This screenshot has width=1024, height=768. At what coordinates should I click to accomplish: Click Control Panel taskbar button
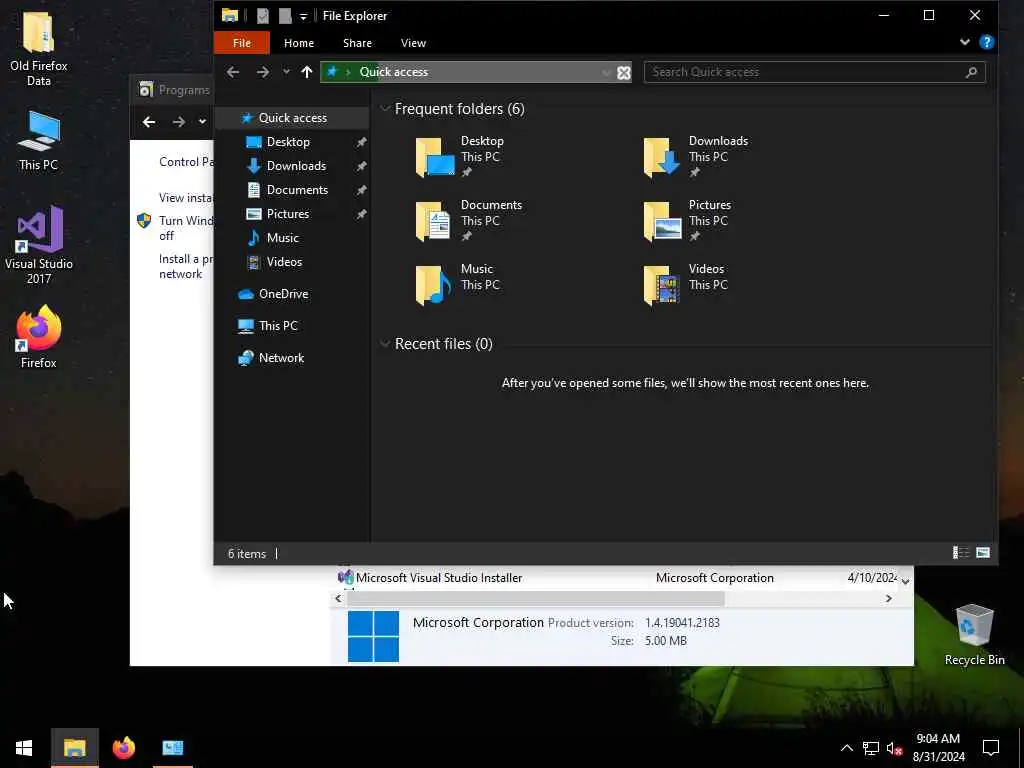point(172,748)
